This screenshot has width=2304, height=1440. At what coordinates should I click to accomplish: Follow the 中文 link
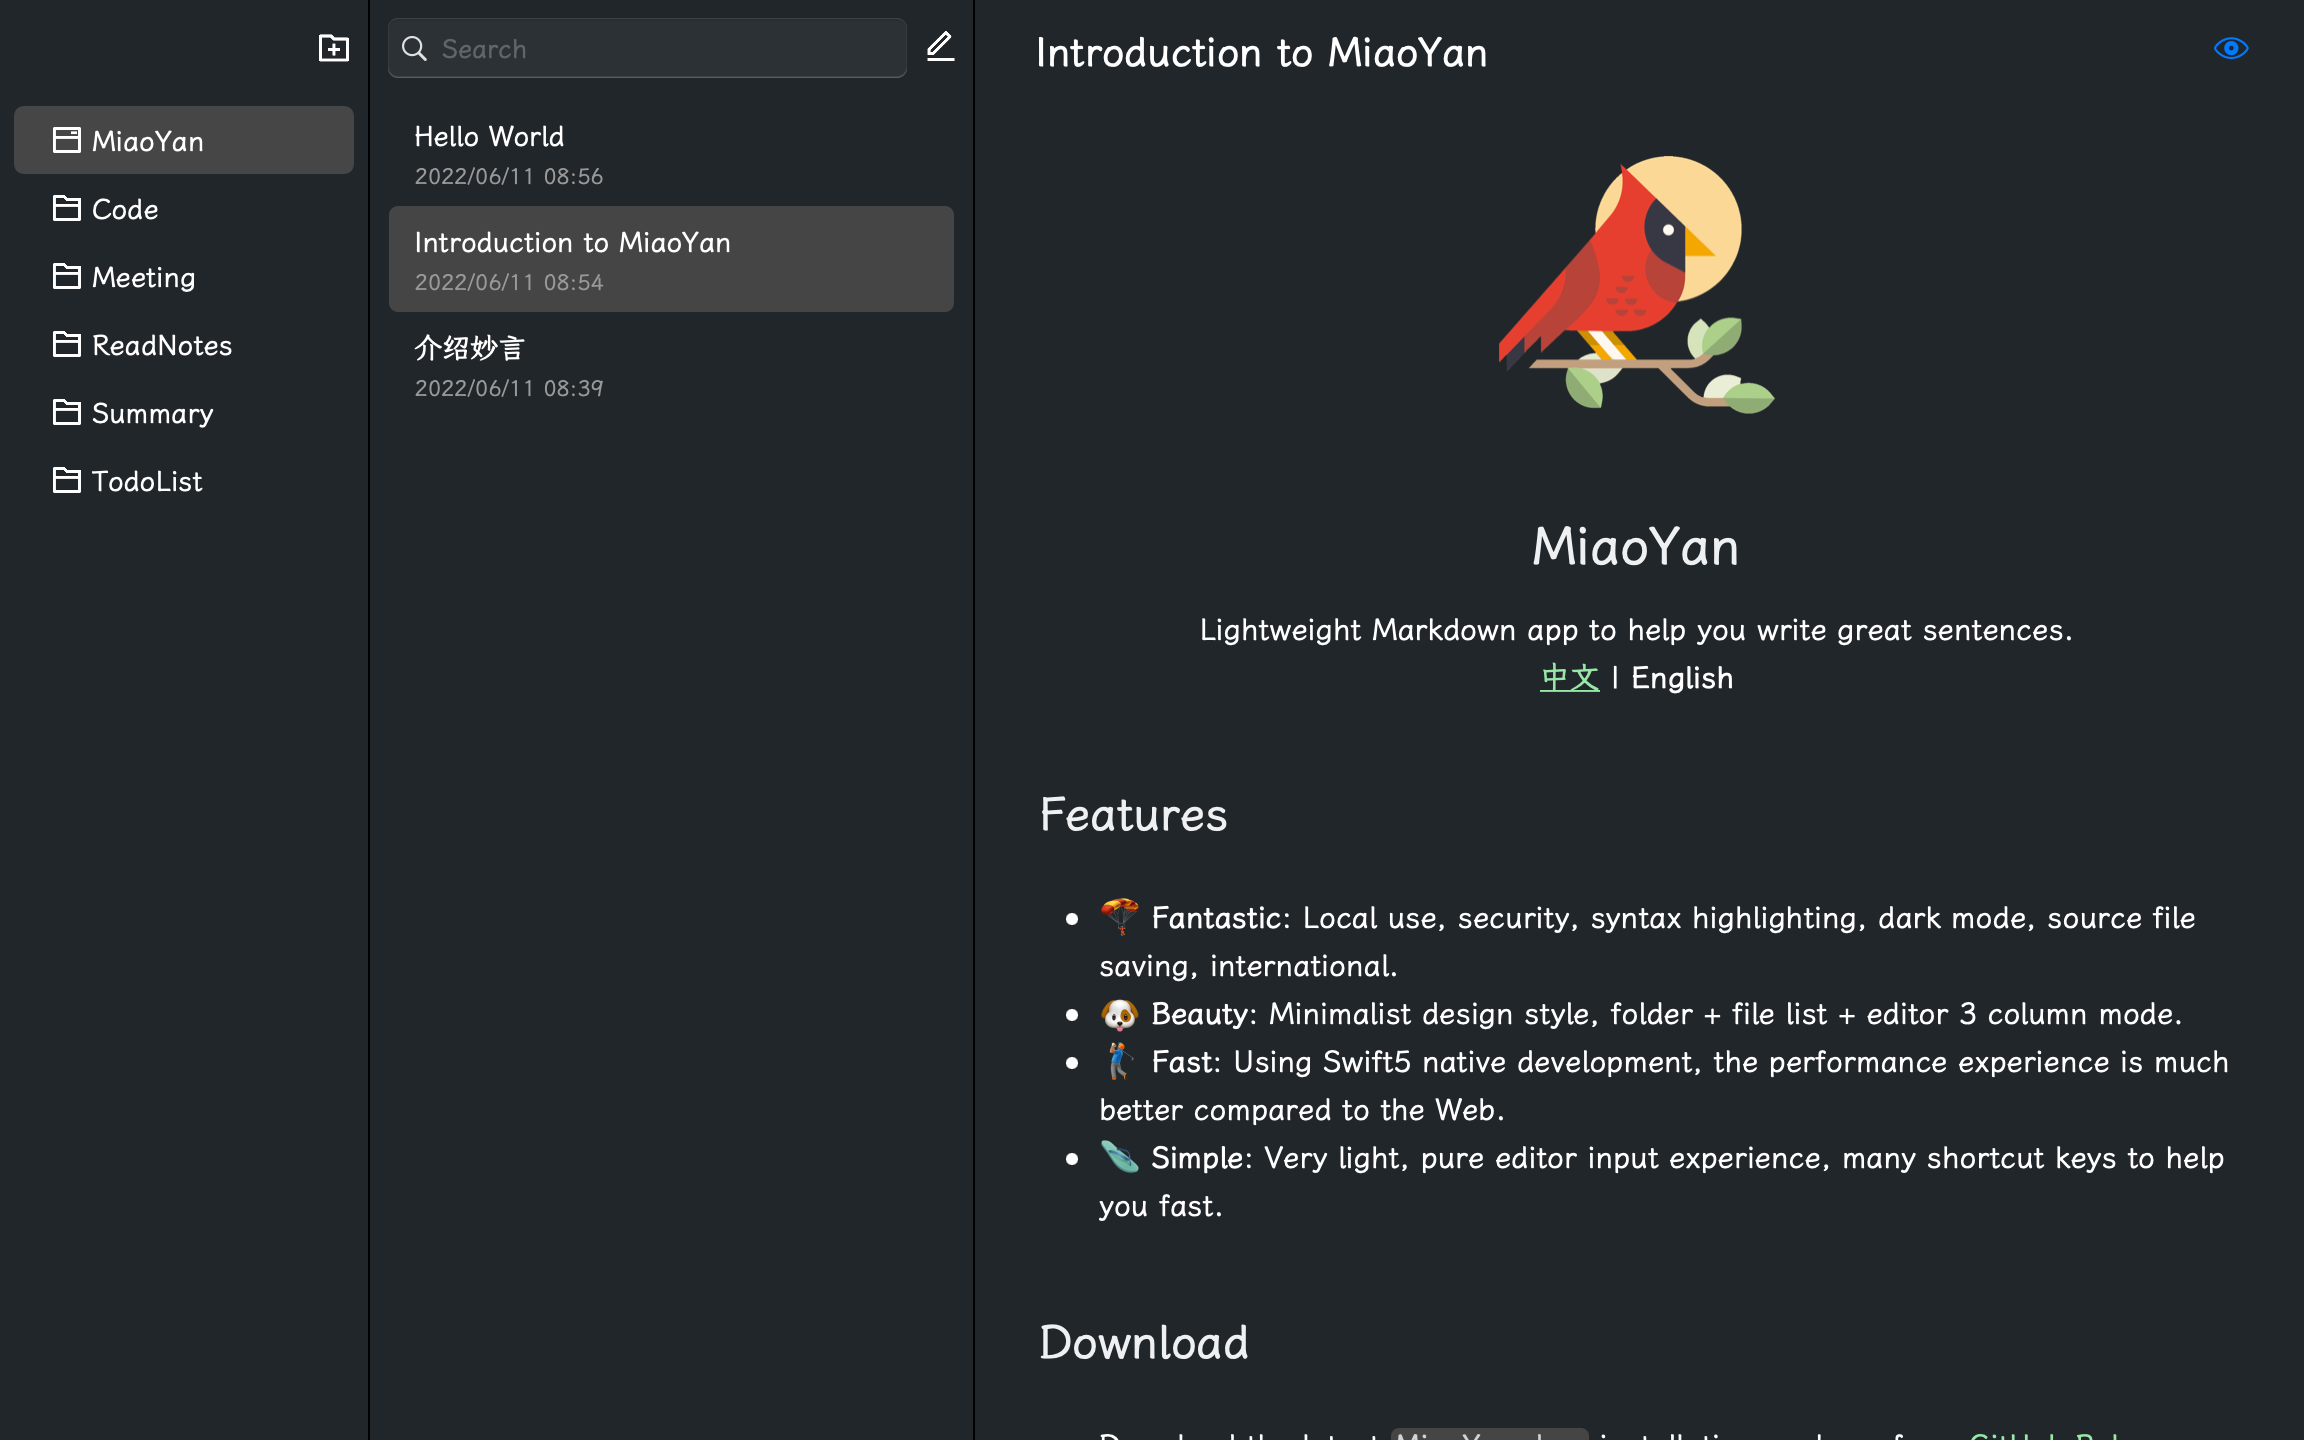point(1570,678)
